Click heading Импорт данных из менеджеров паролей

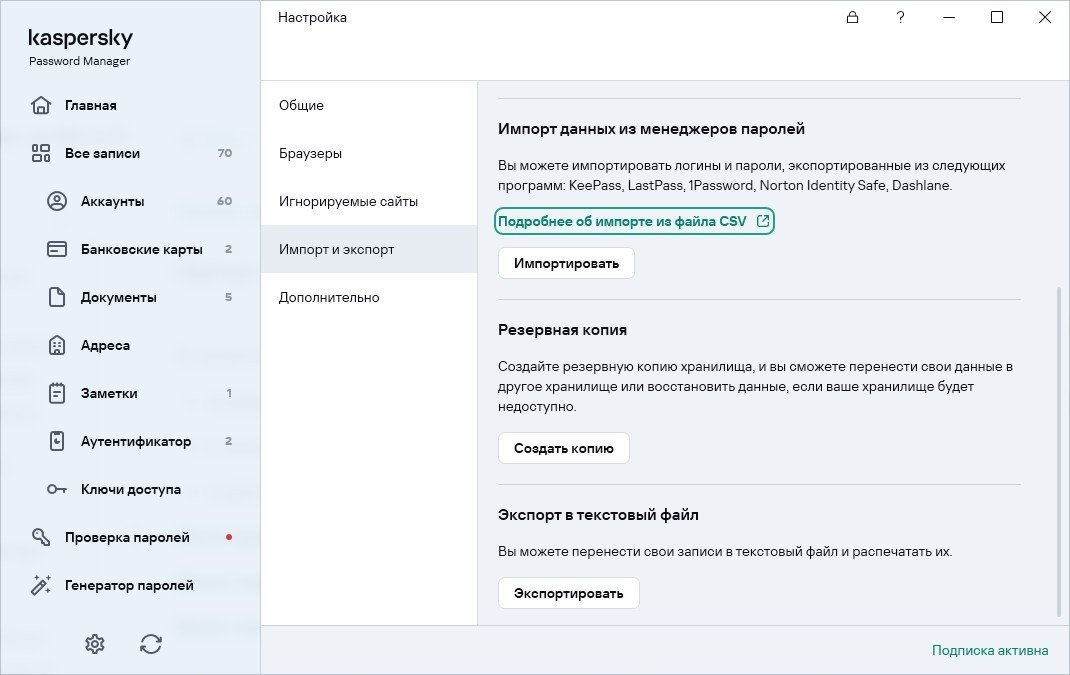(x=651, y=128)
